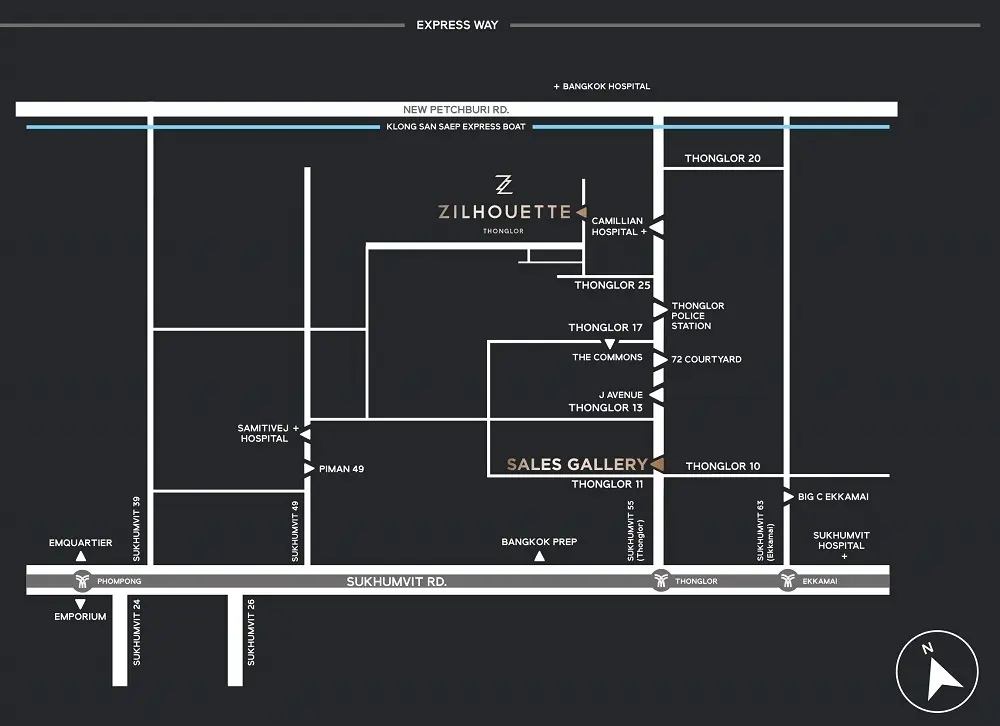The width and height of the screenshot is (1000, 726).
Task: Click the Ekkamai BTS station icon
Action: point(788,581)
